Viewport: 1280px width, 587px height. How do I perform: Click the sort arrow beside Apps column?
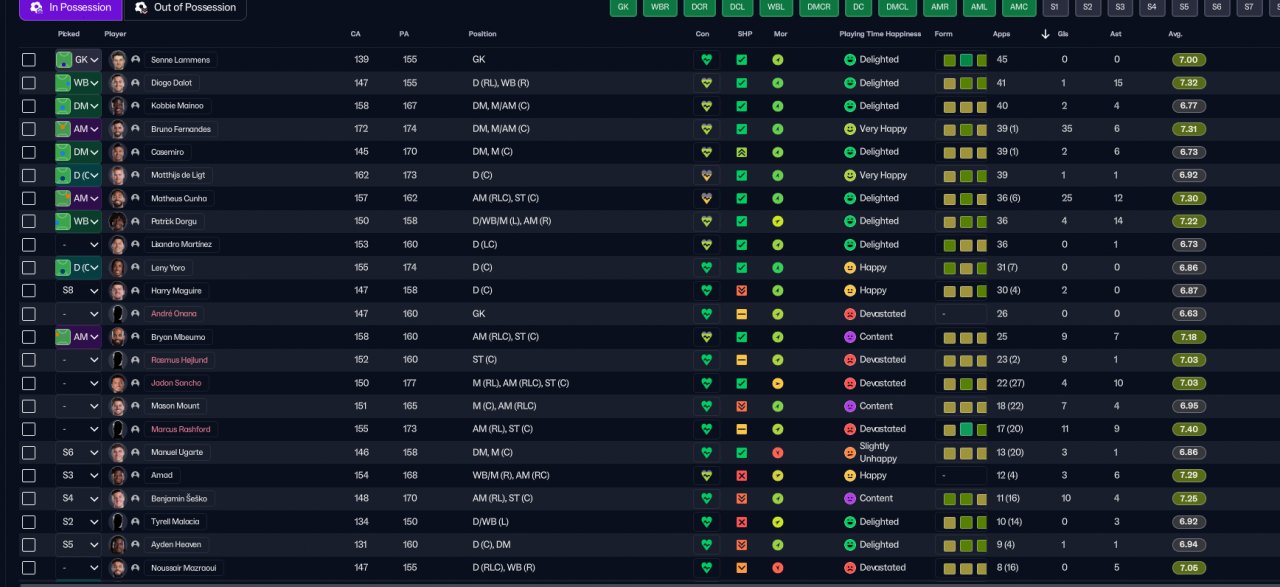tap(1046, 34)
